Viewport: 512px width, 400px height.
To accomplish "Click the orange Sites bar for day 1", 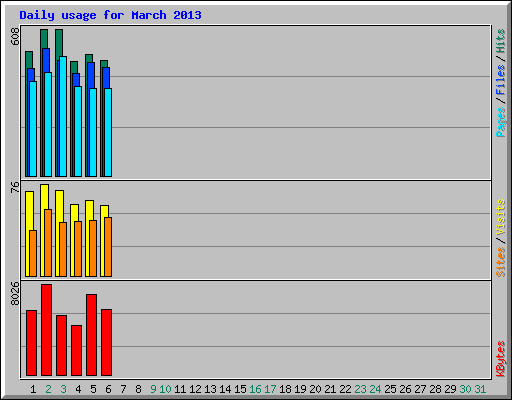I will tap(33, 253).
